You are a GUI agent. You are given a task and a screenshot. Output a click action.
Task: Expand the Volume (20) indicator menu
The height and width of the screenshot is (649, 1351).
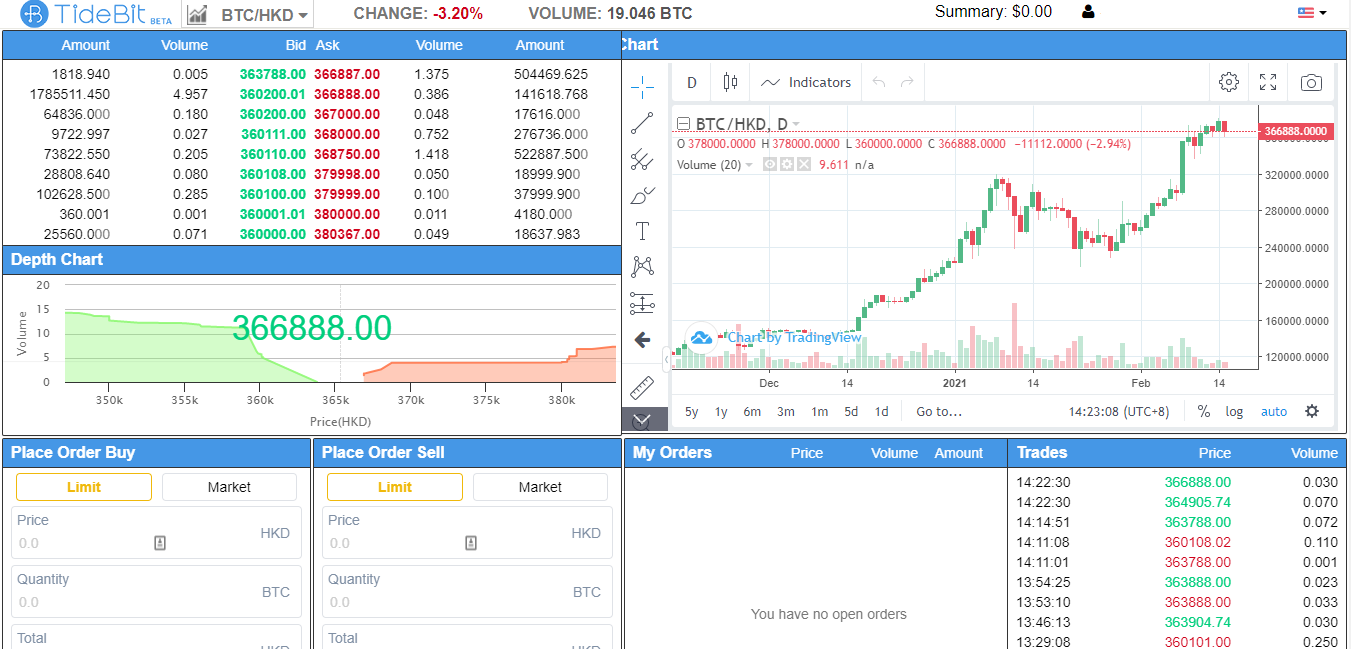tap(748, 165)
